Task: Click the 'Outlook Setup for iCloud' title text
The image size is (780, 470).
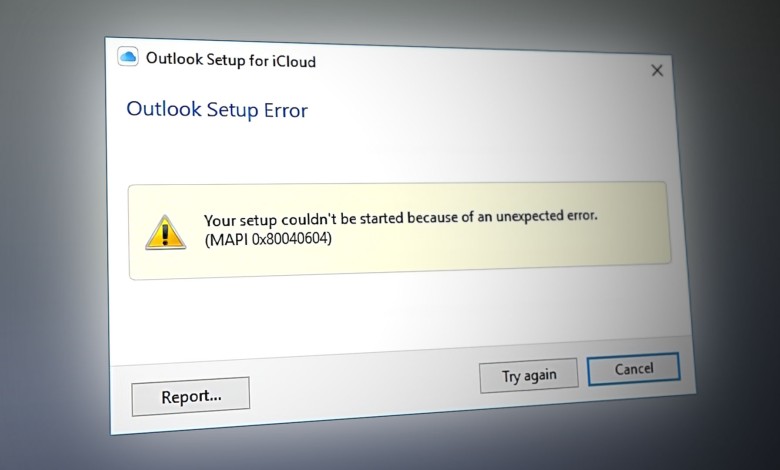Action: coord(230,60)
